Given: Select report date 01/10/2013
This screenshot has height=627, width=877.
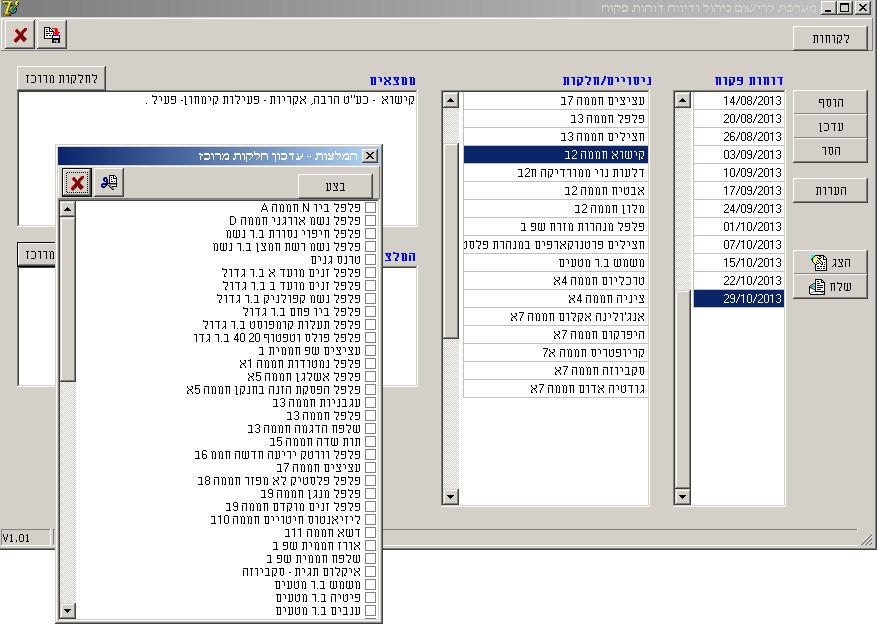Looking at the screenshot, I should 738,227.
